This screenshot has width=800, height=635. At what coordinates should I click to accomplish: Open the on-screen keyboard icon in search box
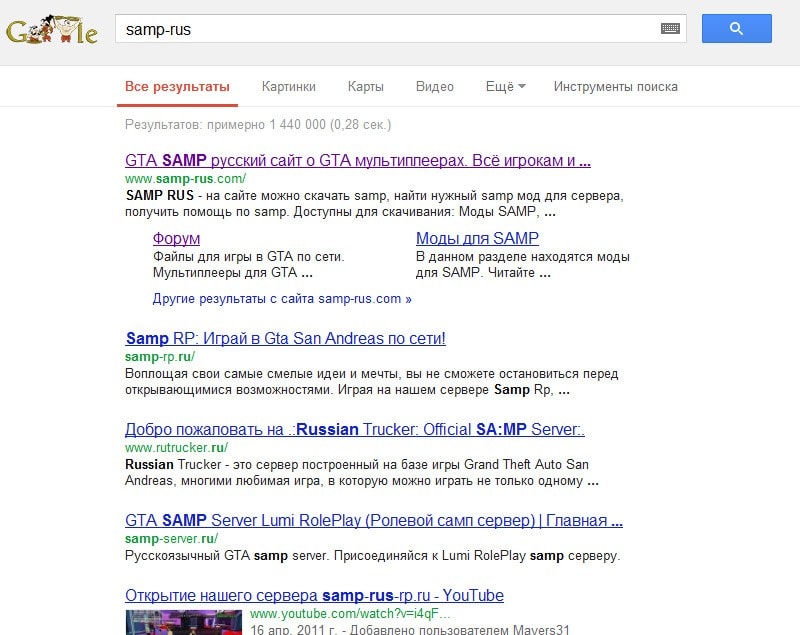[x=670, y=29]
